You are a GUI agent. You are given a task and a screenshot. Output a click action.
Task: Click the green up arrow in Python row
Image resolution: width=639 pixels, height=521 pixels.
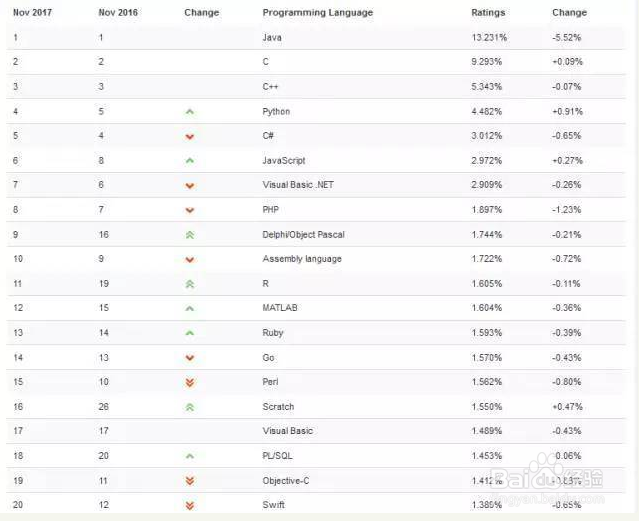tap(190, 111)
